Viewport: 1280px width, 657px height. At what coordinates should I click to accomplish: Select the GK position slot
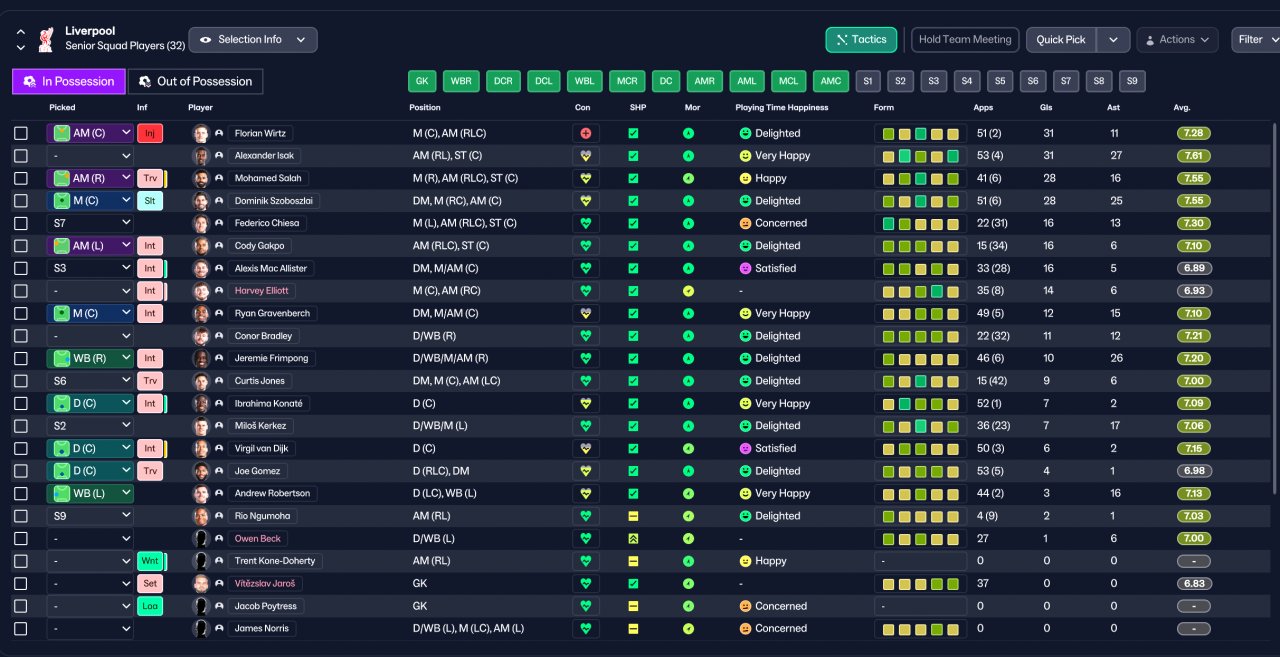click(422, 81)
